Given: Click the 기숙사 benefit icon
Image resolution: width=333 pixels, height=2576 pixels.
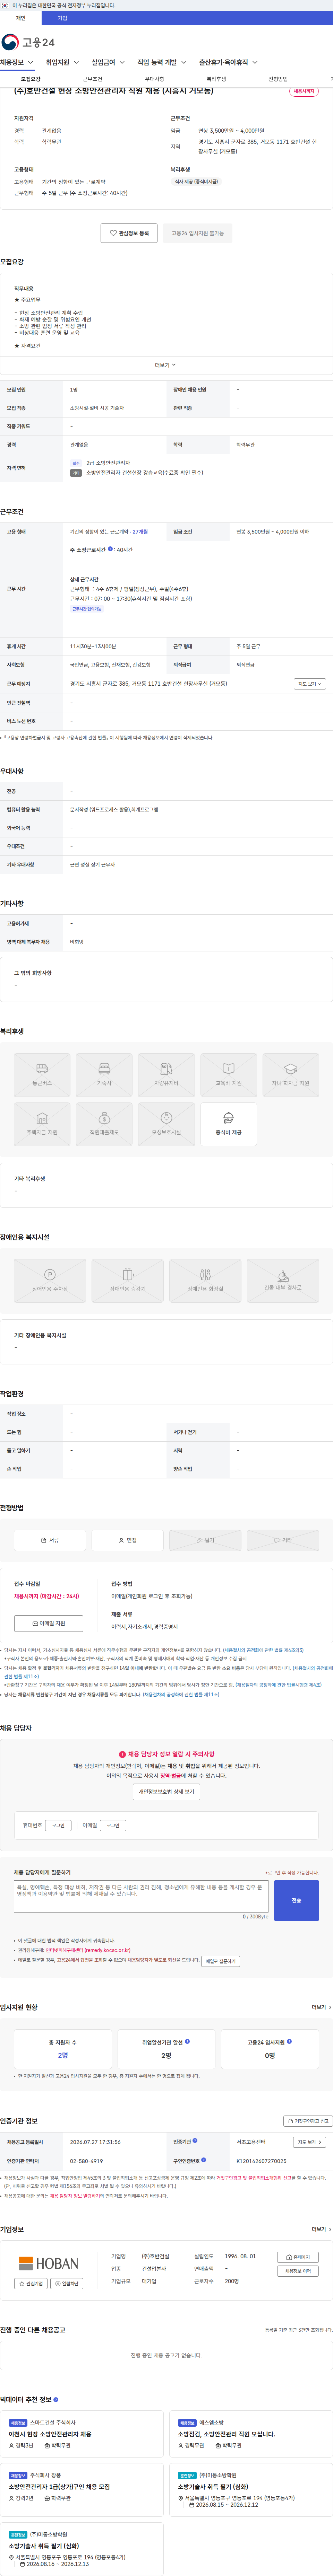Looking at the screenshot, I should pyautogui.click(x=104, y=1075).
